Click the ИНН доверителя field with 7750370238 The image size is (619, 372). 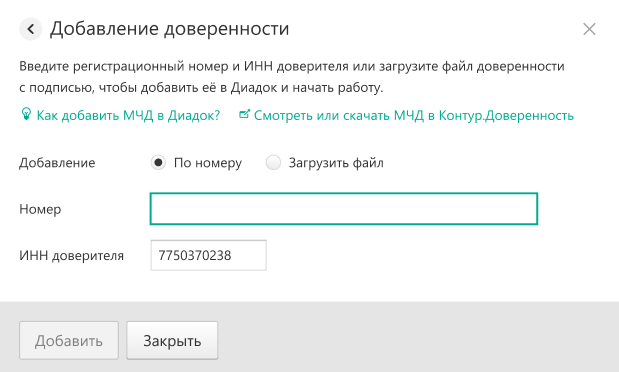click(x=208, y=256)
